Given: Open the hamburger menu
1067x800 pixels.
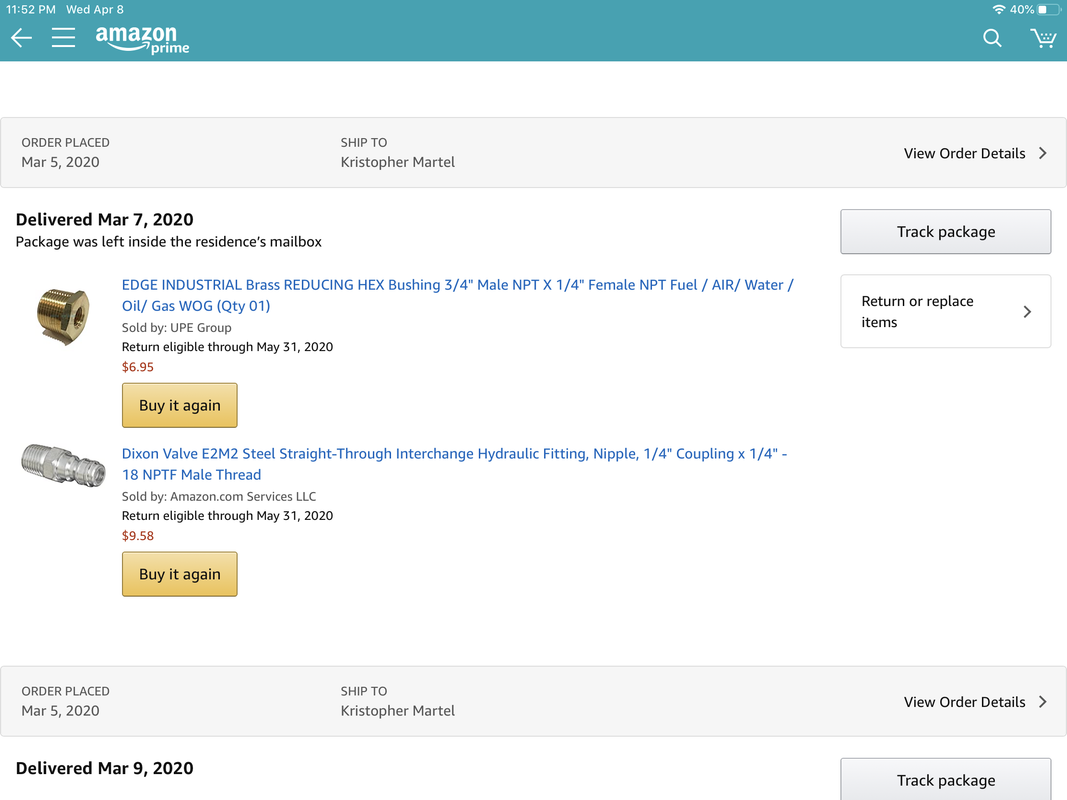Looking at the screenshot, I should tap(63, 38).
